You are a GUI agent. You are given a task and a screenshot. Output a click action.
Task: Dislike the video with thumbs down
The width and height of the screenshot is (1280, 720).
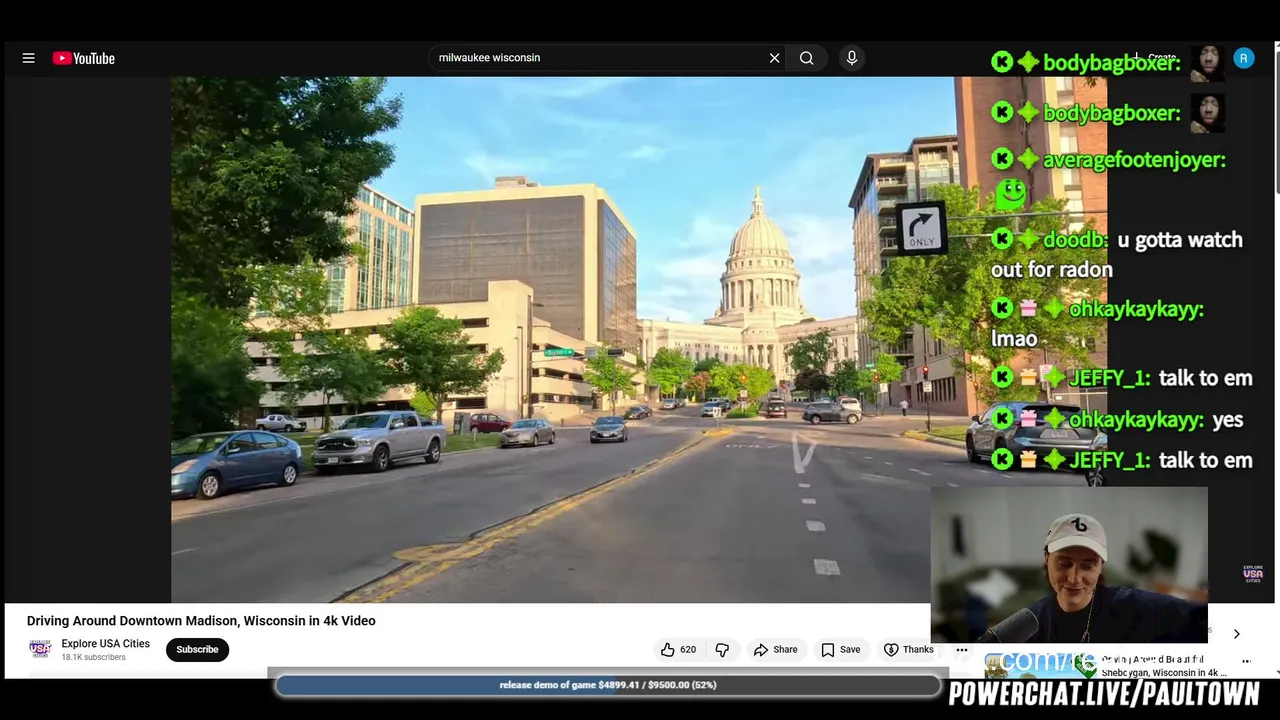tap(722, 650)
